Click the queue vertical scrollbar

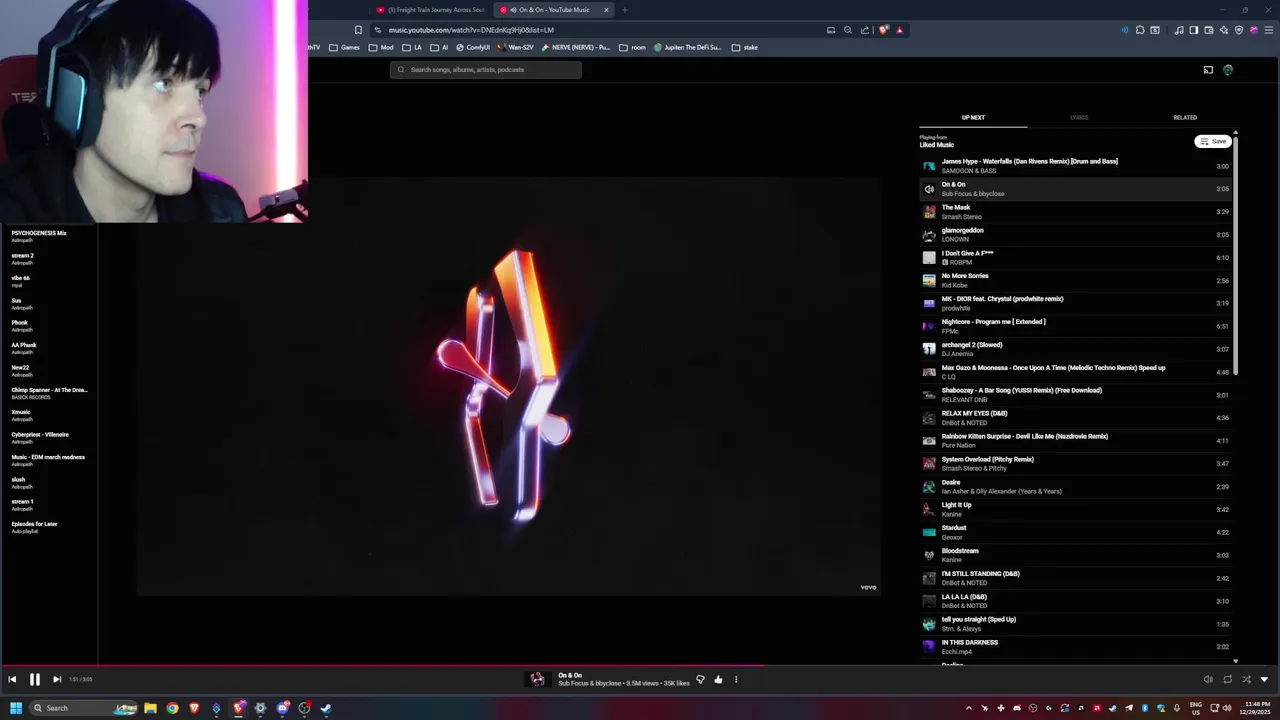point(1235,255)
